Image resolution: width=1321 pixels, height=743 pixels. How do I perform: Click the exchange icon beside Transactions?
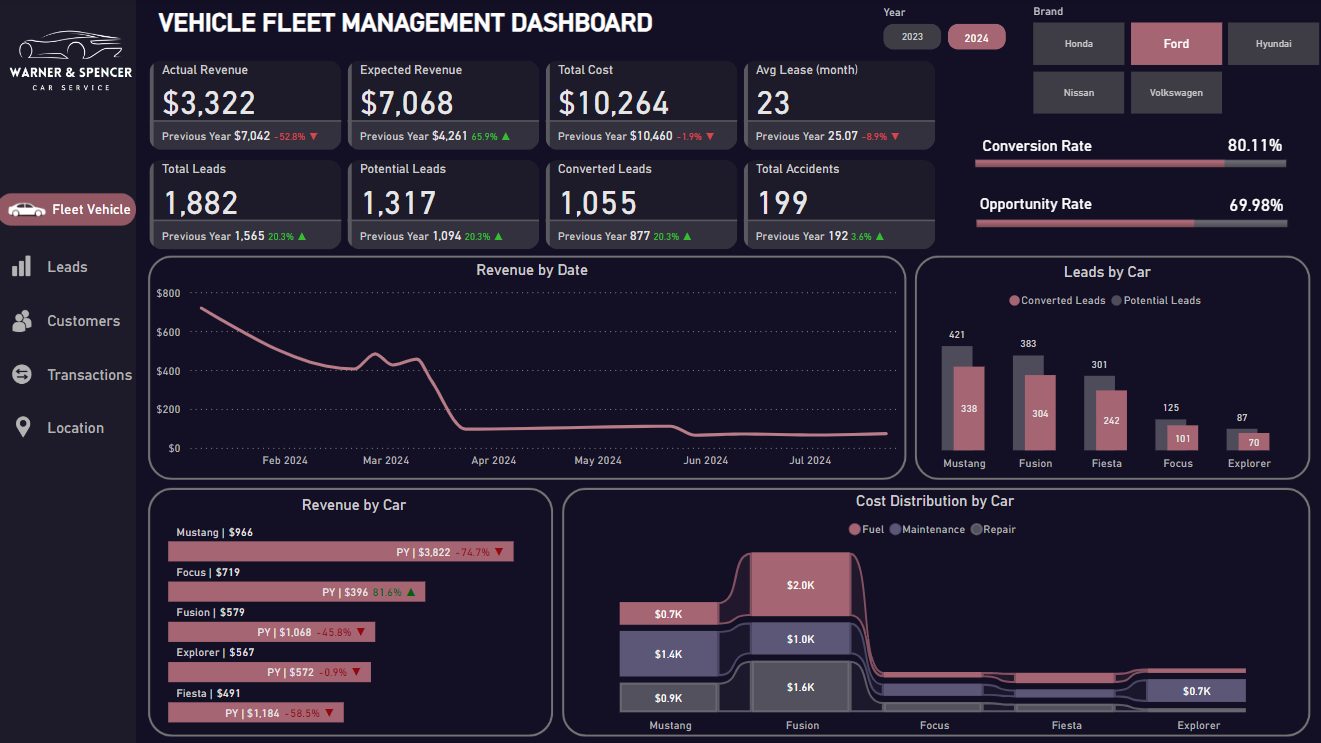click(22, 374)
